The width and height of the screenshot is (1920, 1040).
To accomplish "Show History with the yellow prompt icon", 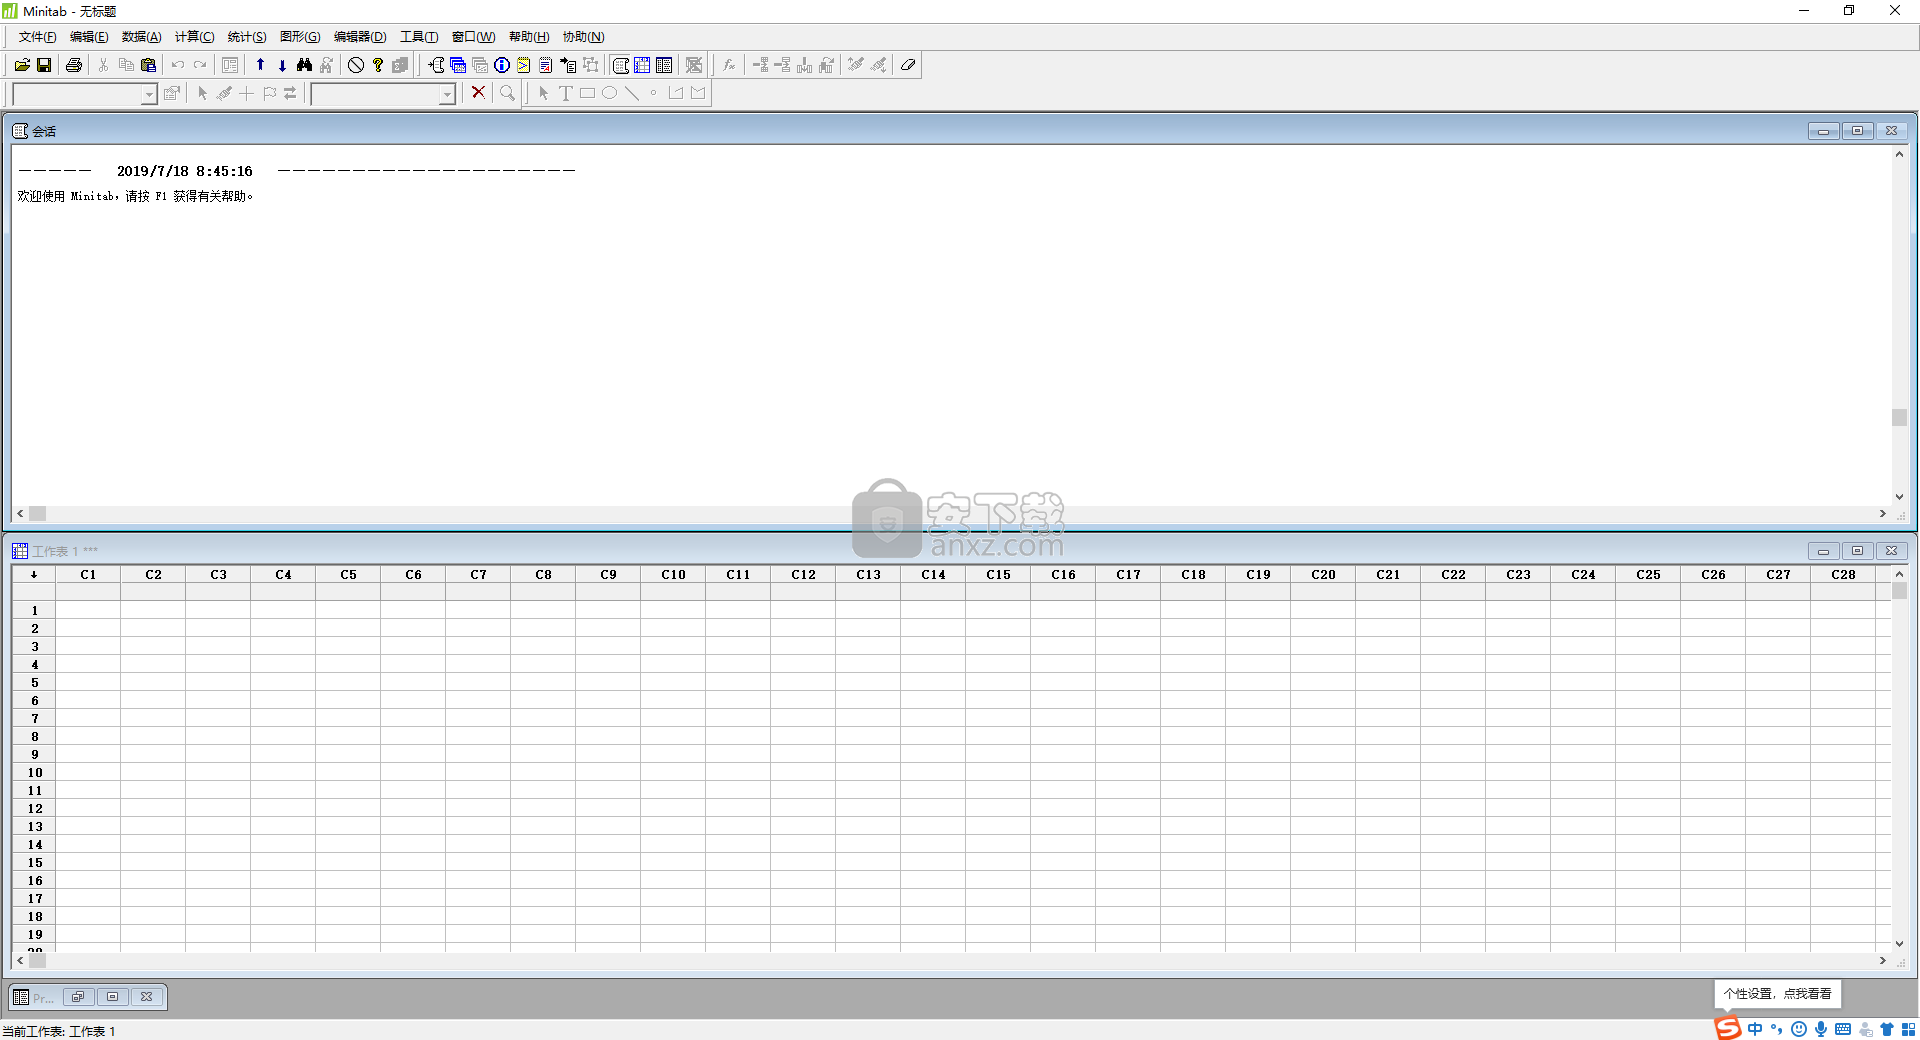I will pyautogui.click(x=524, y=65).
